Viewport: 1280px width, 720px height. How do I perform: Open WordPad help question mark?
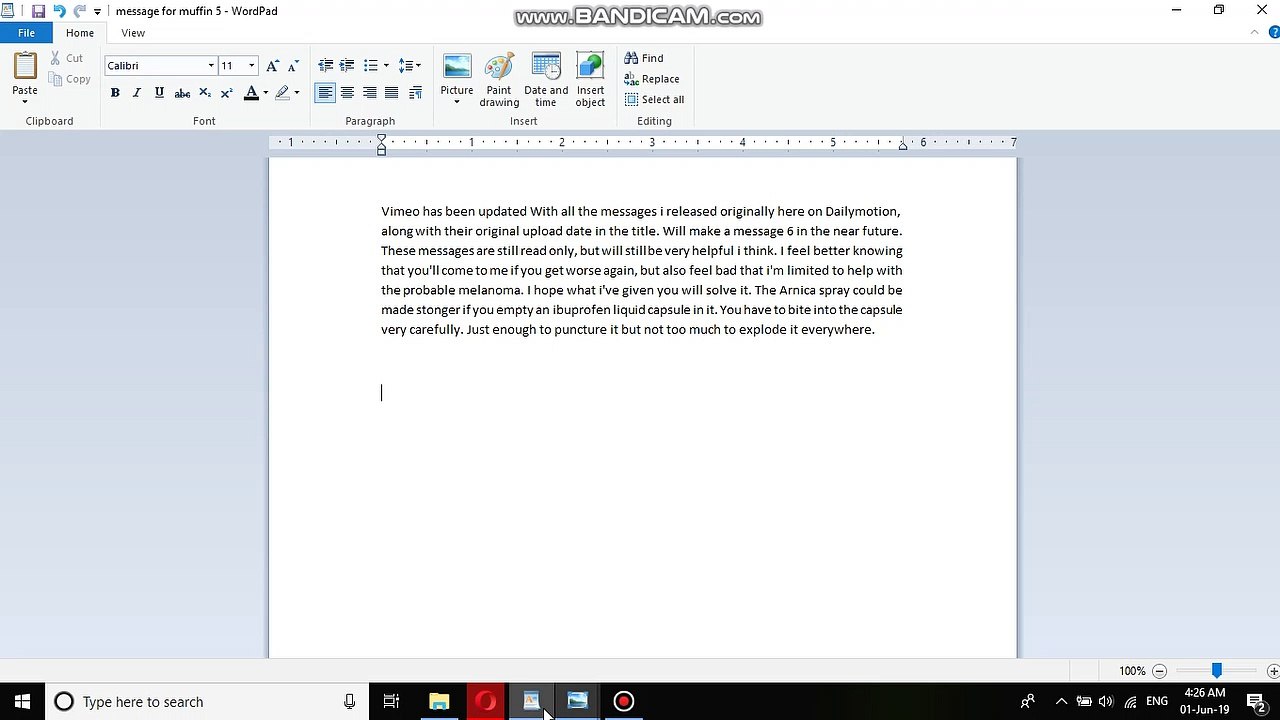click(x=1272, y=33)
